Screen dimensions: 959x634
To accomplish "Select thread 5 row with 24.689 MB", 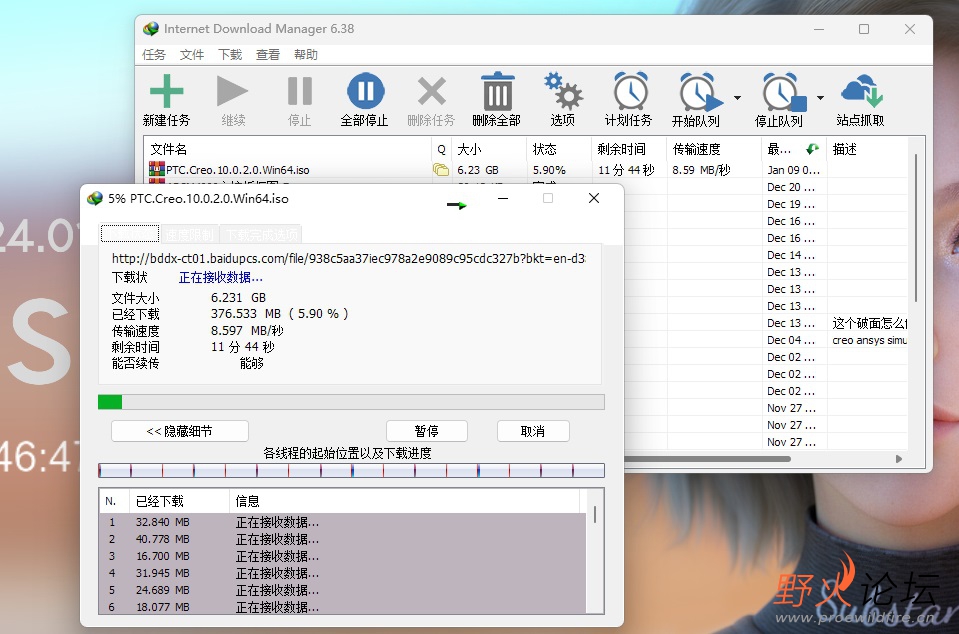I will [x=342, y=591].
